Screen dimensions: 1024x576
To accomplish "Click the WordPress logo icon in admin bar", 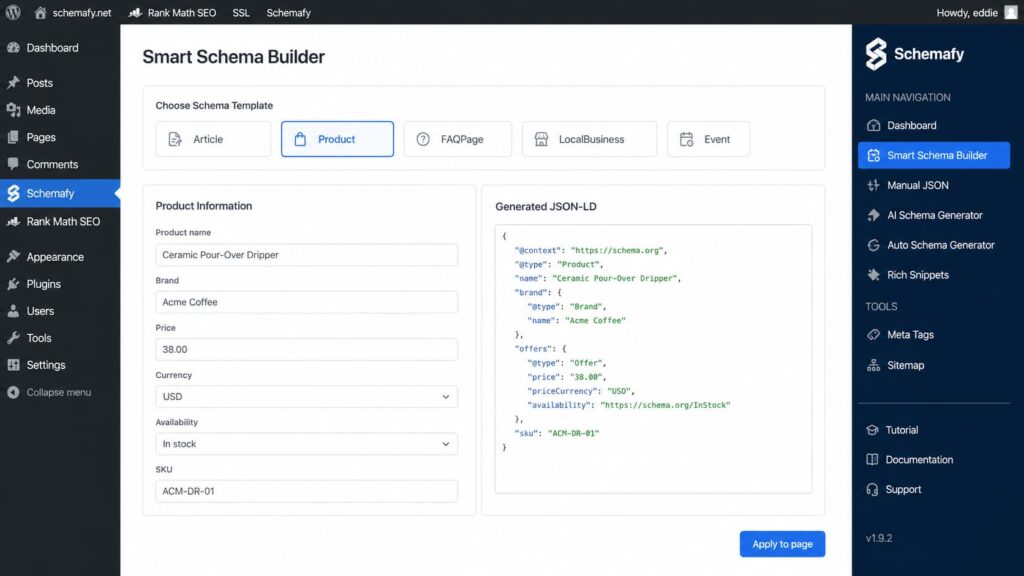I will 13,12.
